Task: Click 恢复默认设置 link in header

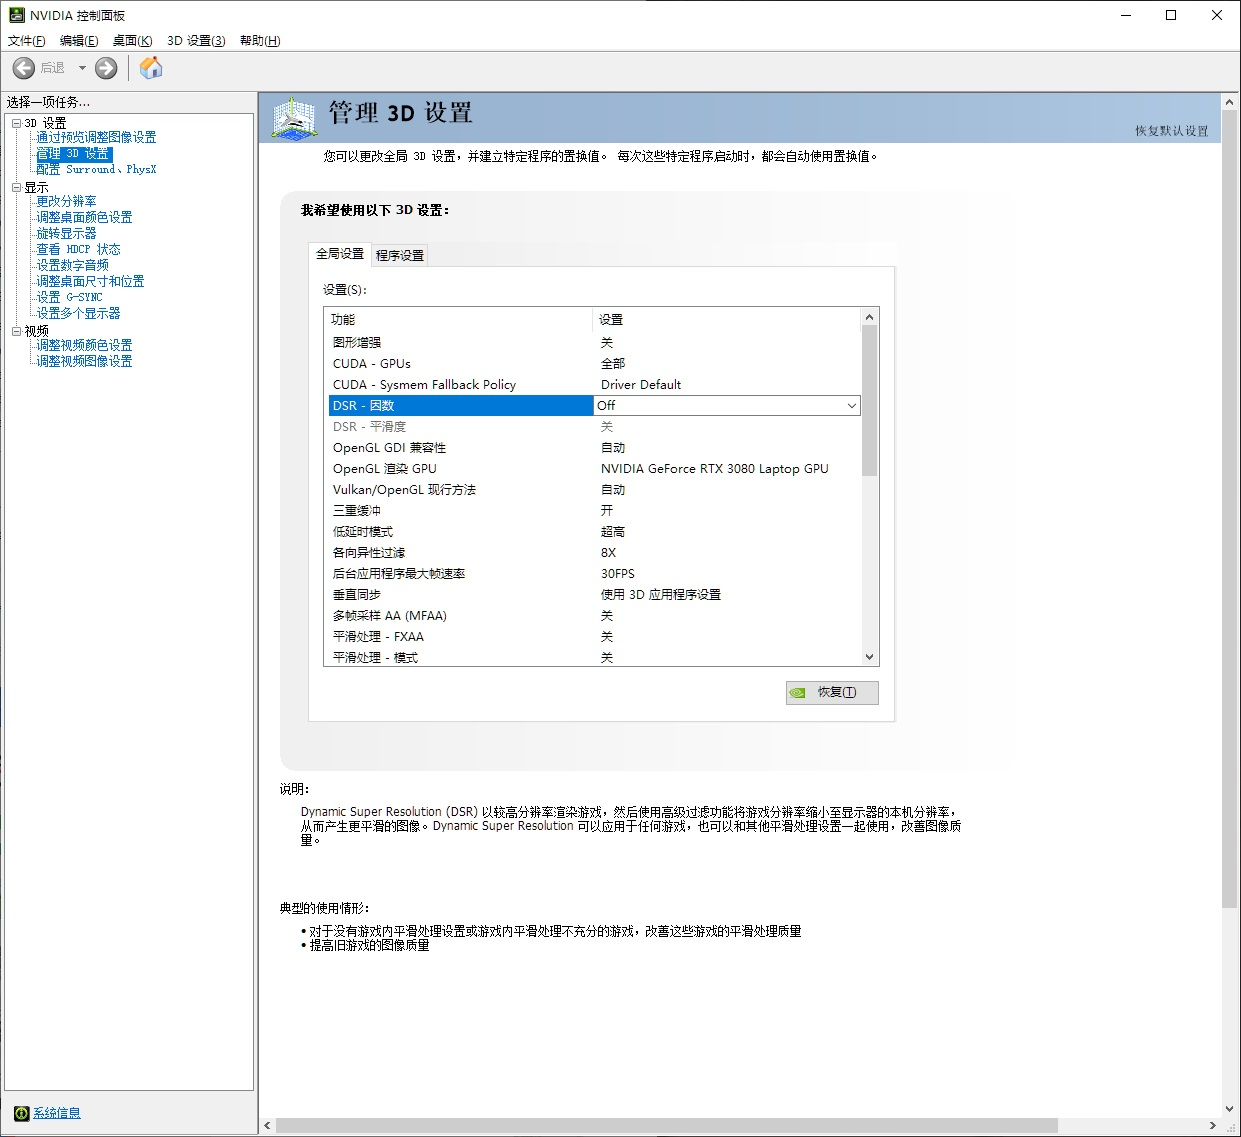Action: (x=1171, y=131)
